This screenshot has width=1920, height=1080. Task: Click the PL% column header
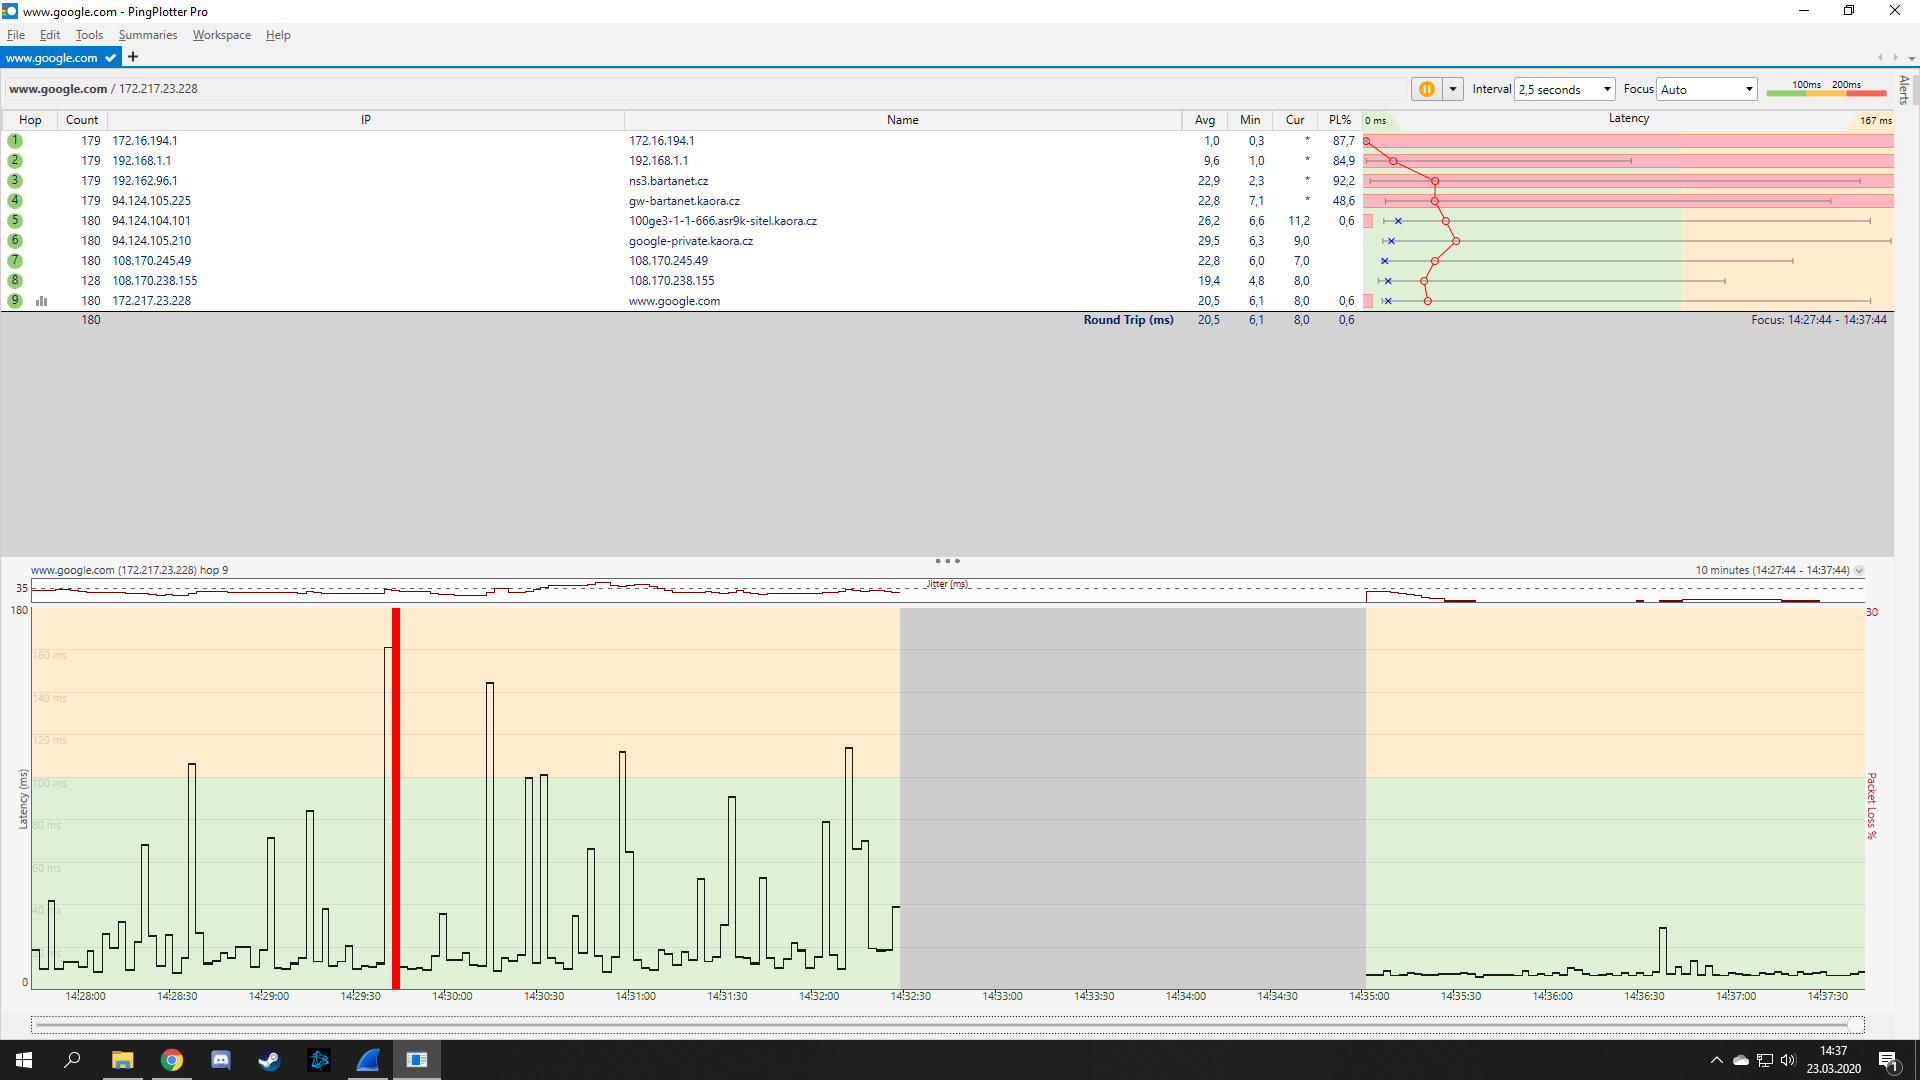click(x=1339, y=120)
